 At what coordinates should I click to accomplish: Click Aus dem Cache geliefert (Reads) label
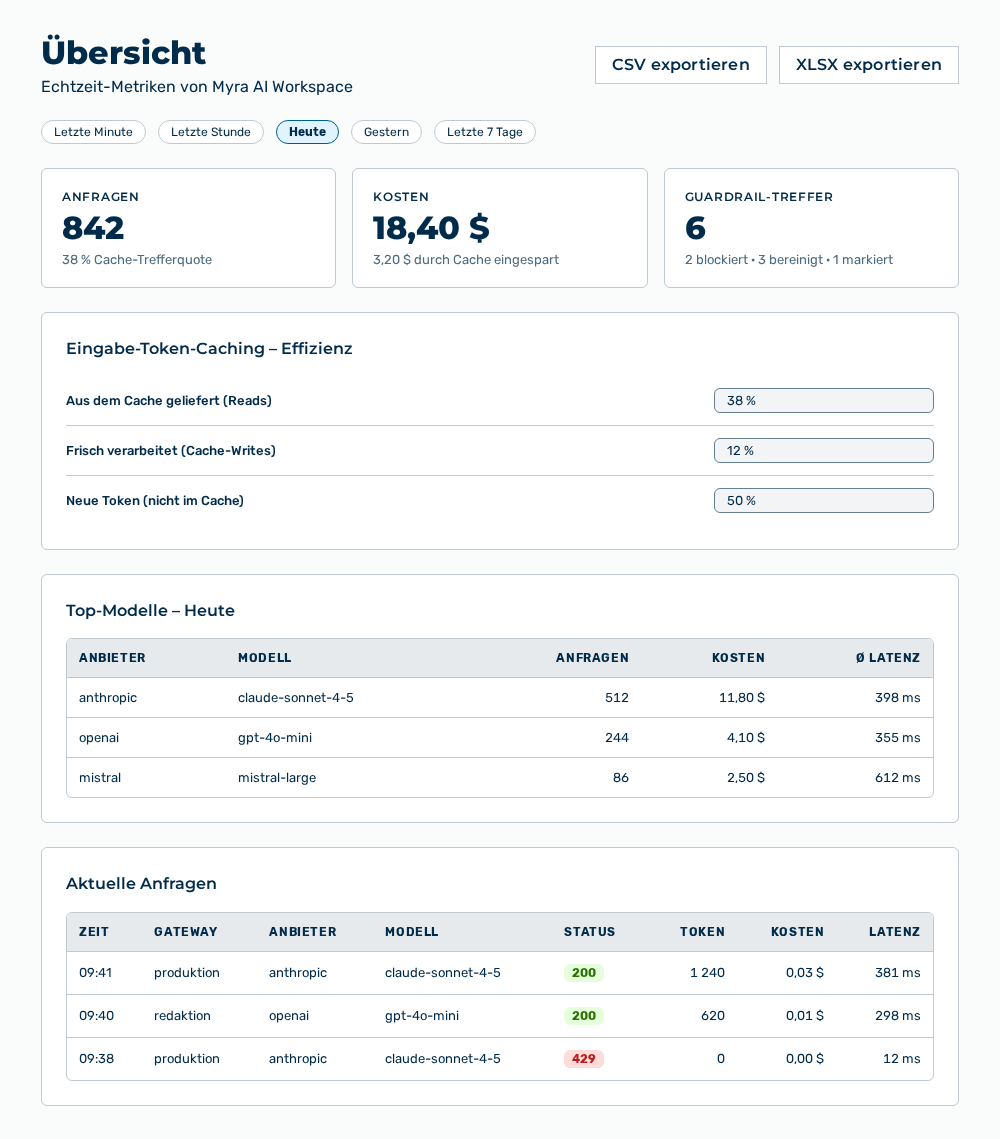(168, 400)
